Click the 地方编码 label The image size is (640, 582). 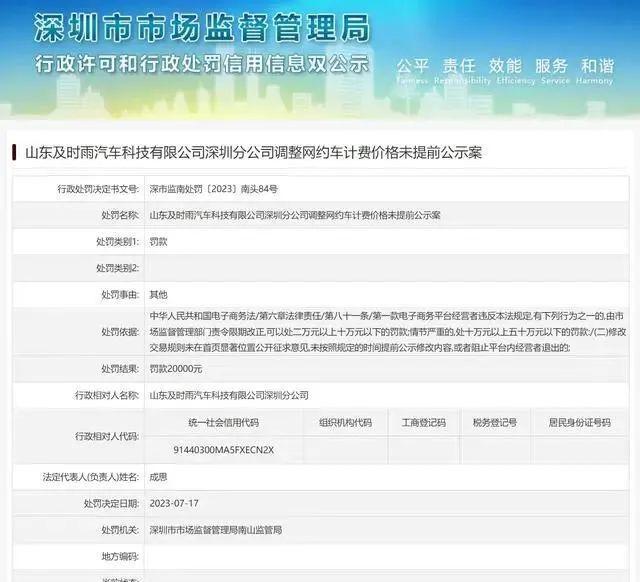(120, 556)
